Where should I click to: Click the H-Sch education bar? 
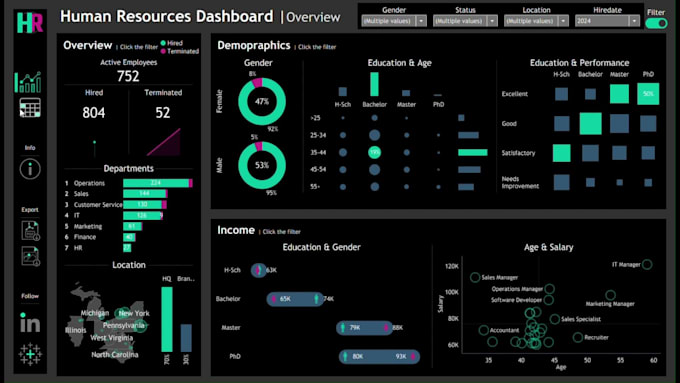tap(343, 92)
